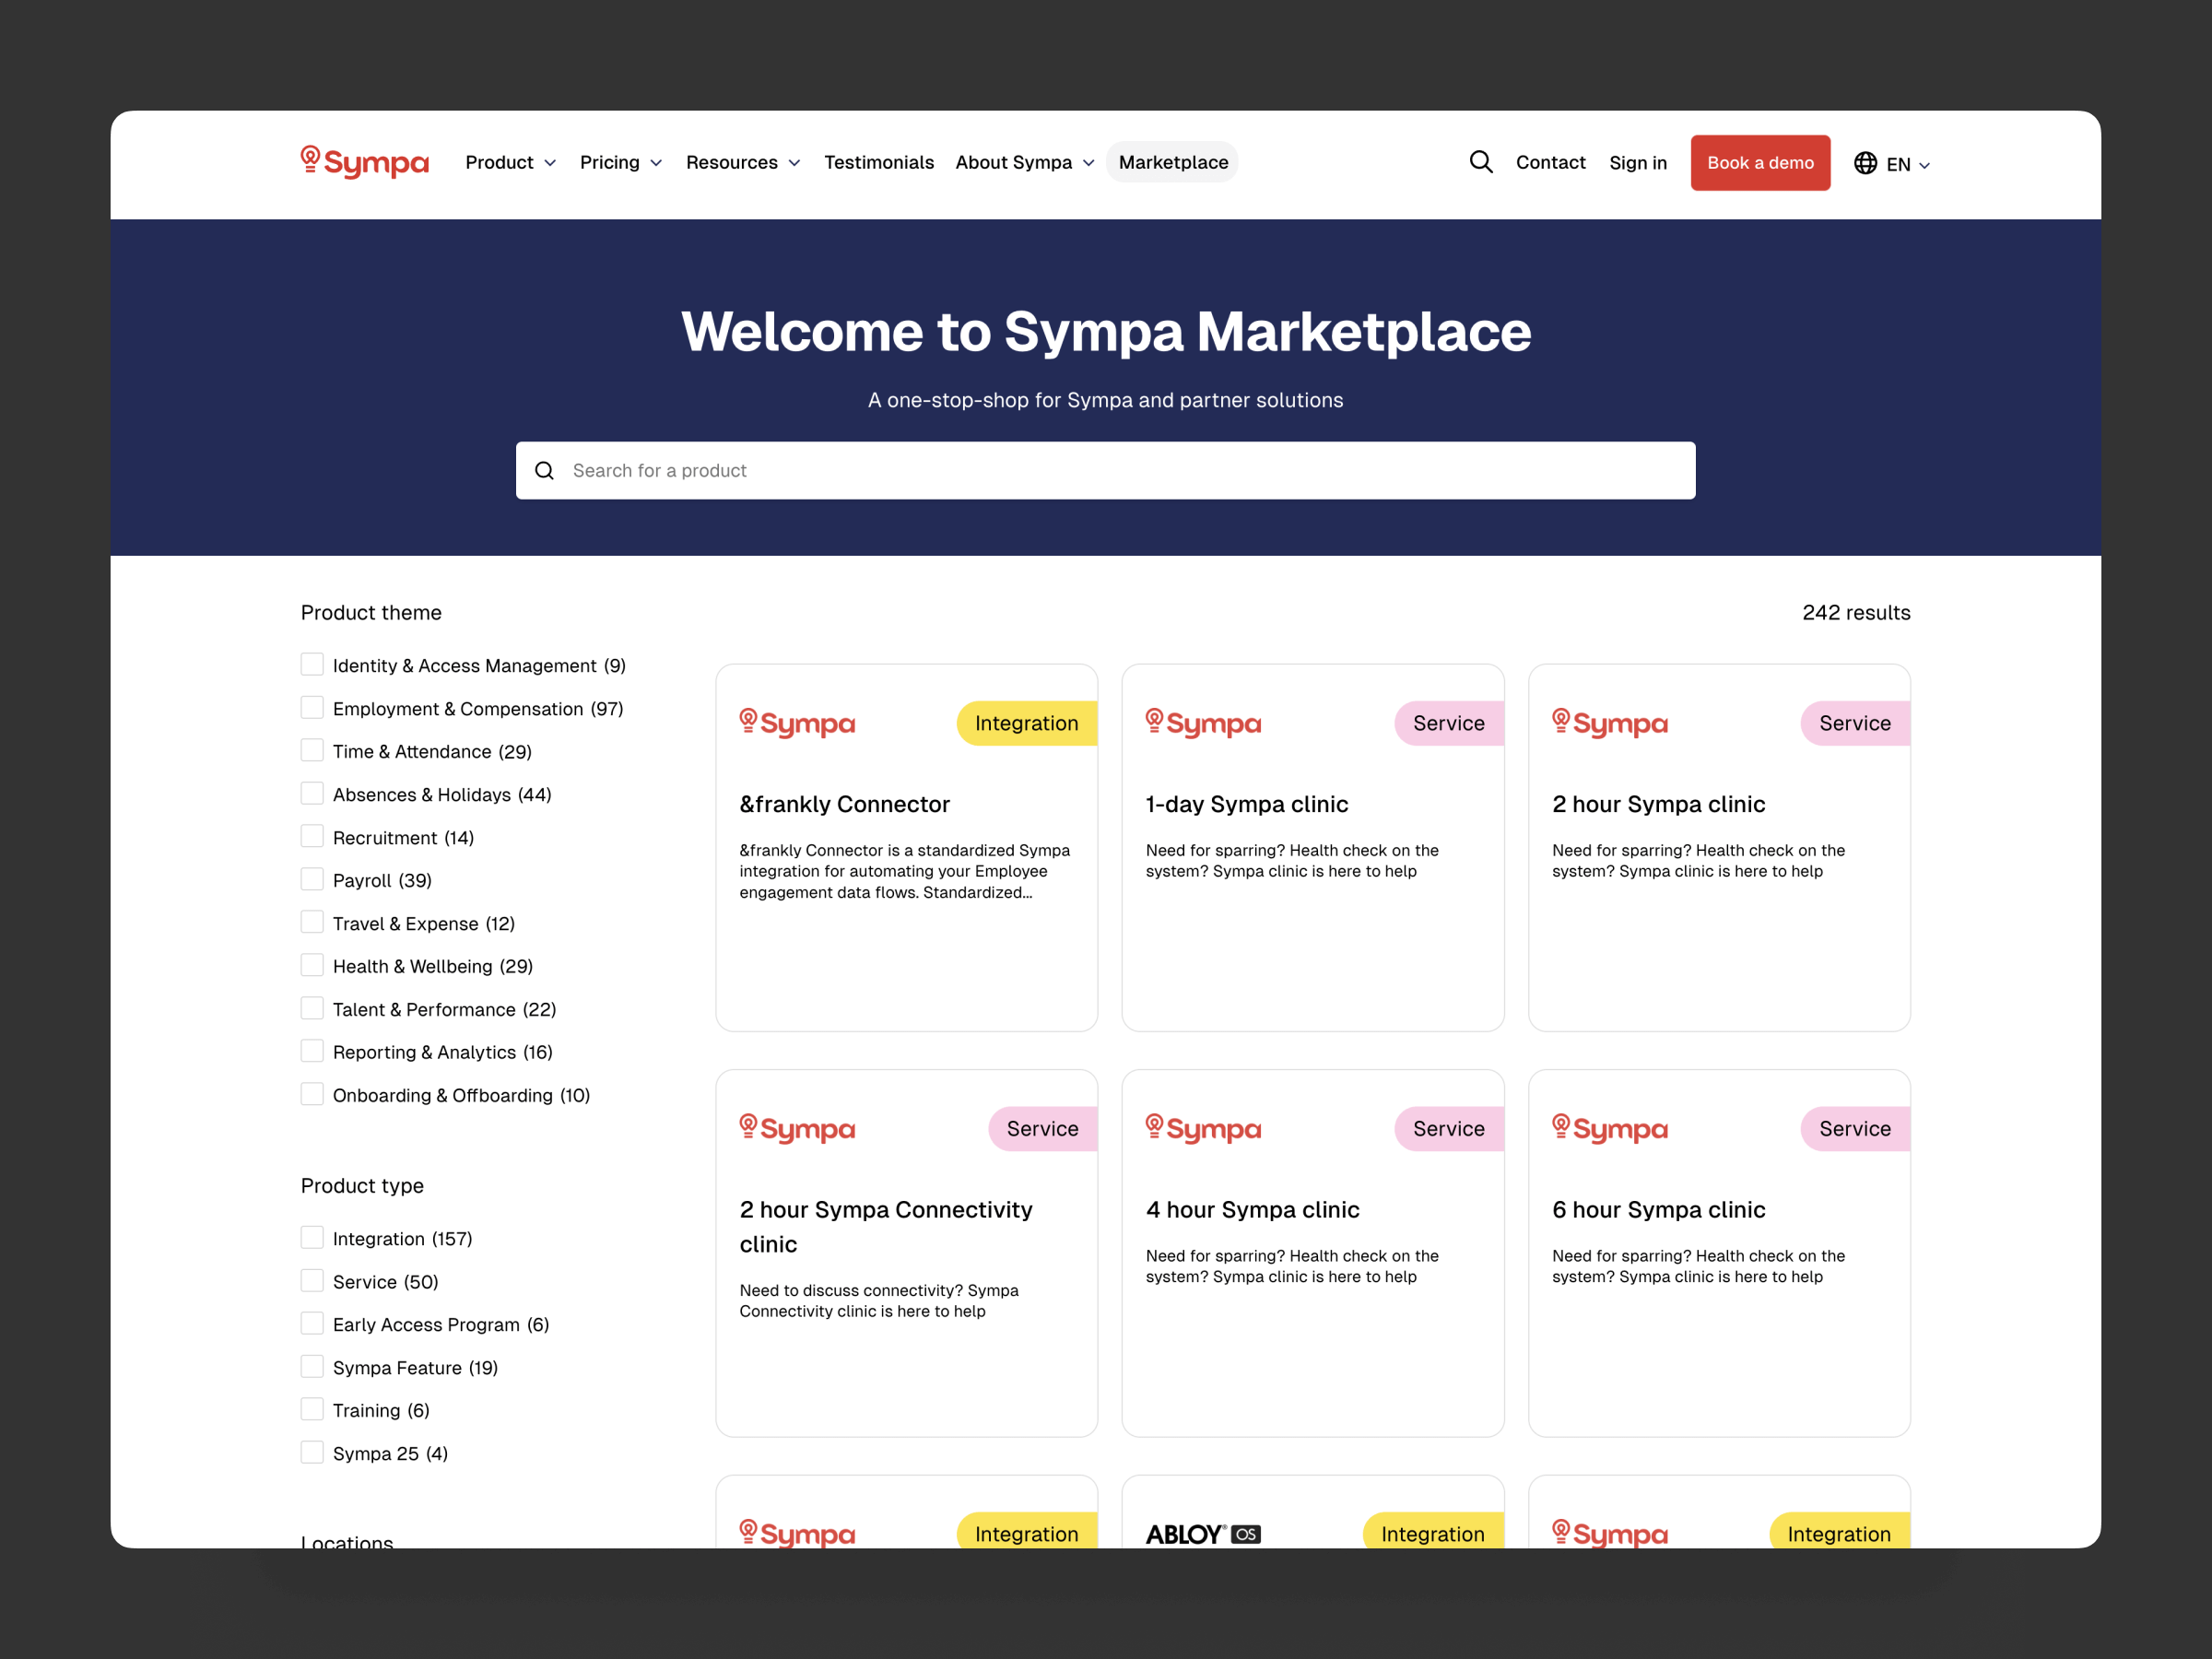The height and width of the screenshot is (1659, 2212).
Task: Click the Sympa logo on the 6 hour Sympa clinic card
Action: coord(1610,1128)
